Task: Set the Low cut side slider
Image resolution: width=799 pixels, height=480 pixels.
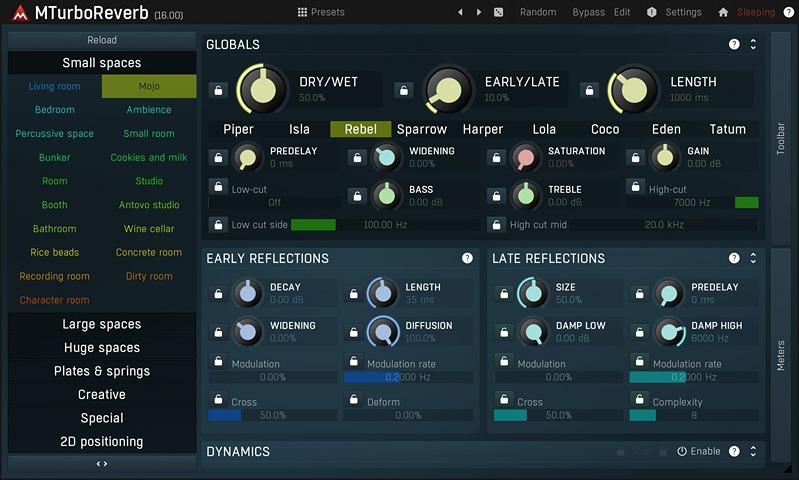Action: (x=385, y=225)
